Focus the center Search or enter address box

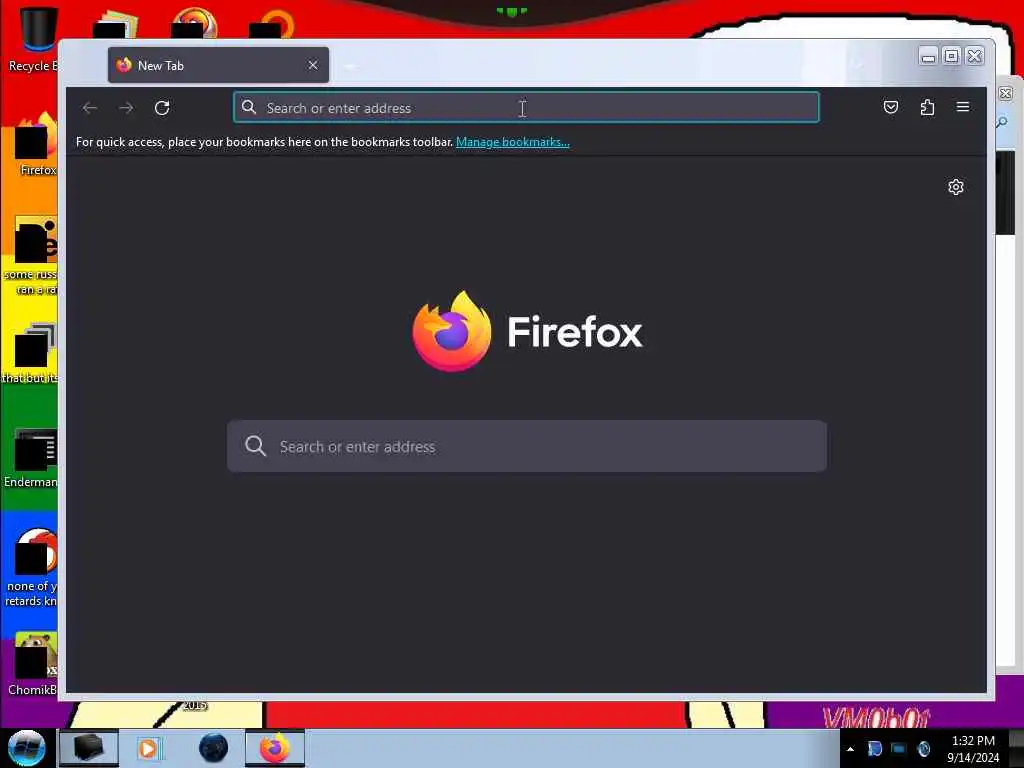526,446
